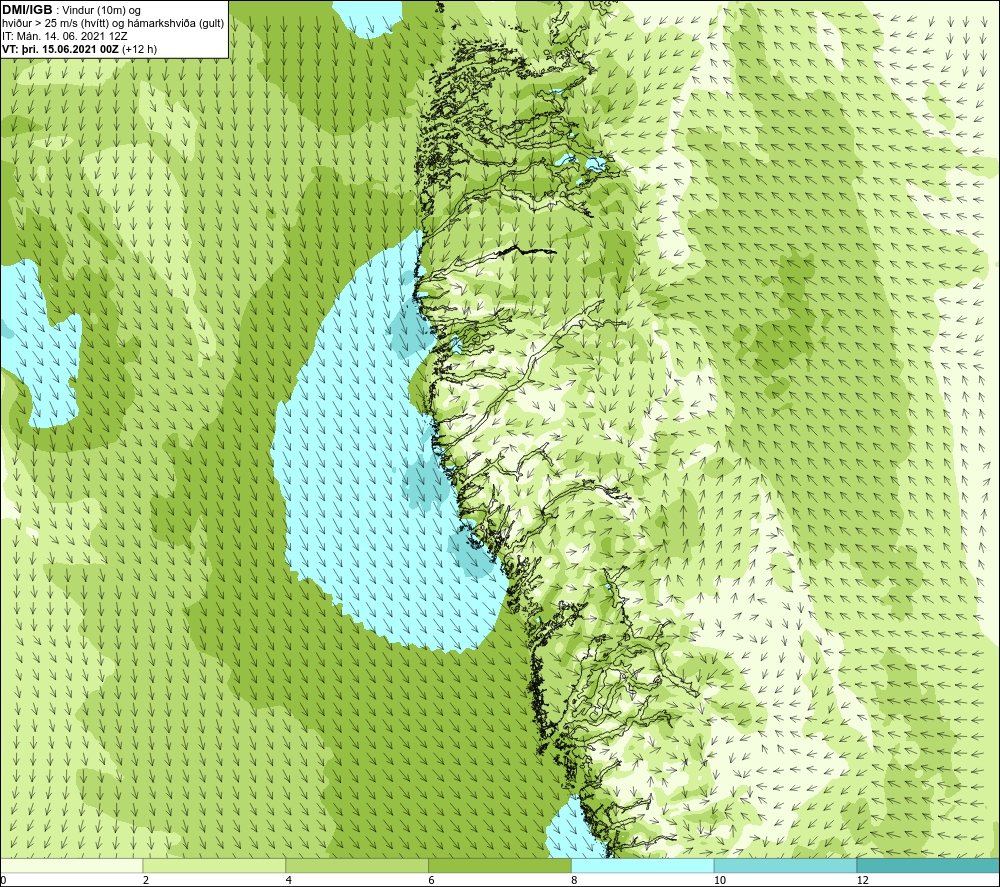Viewport: 1000px width, 887px height.
Task: Click the legend scale label 6
Action: pyautogui.click(x=432, y=880)
